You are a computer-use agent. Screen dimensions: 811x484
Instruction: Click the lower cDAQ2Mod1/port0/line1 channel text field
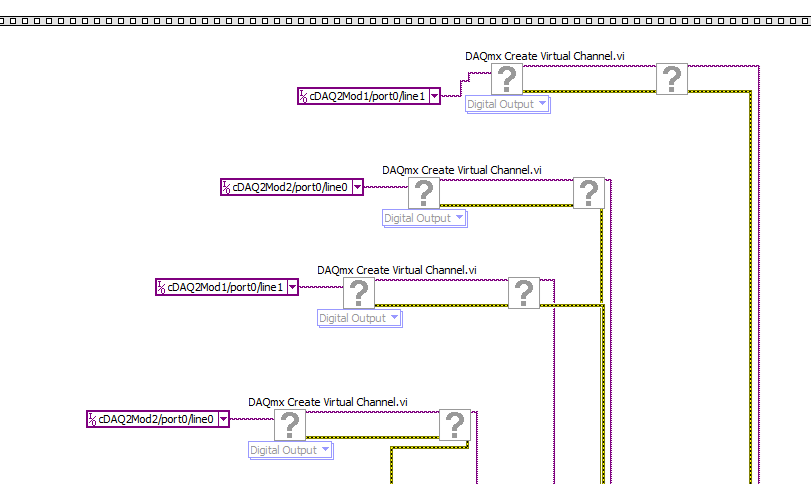coord(226,287)
